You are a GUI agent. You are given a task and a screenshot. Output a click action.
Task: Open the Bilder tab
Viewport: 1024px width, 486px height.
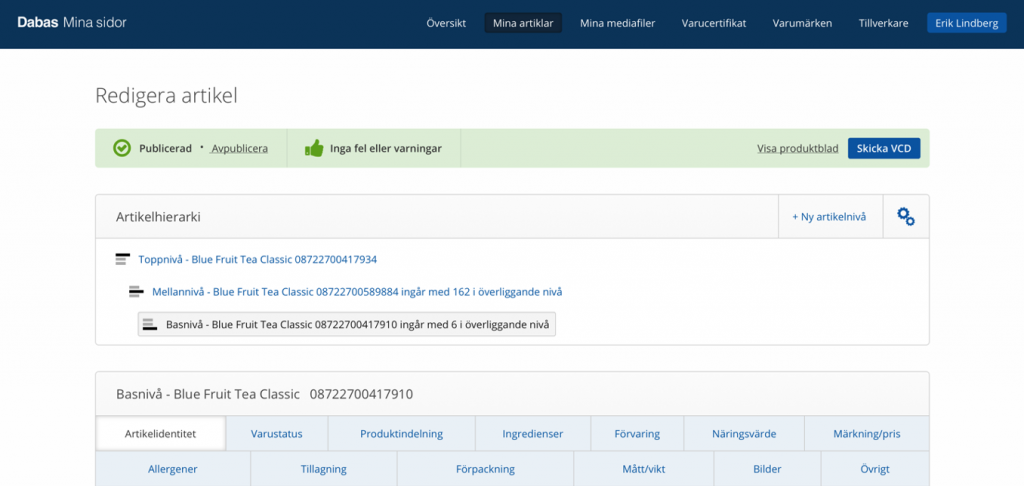coord(767,469)
